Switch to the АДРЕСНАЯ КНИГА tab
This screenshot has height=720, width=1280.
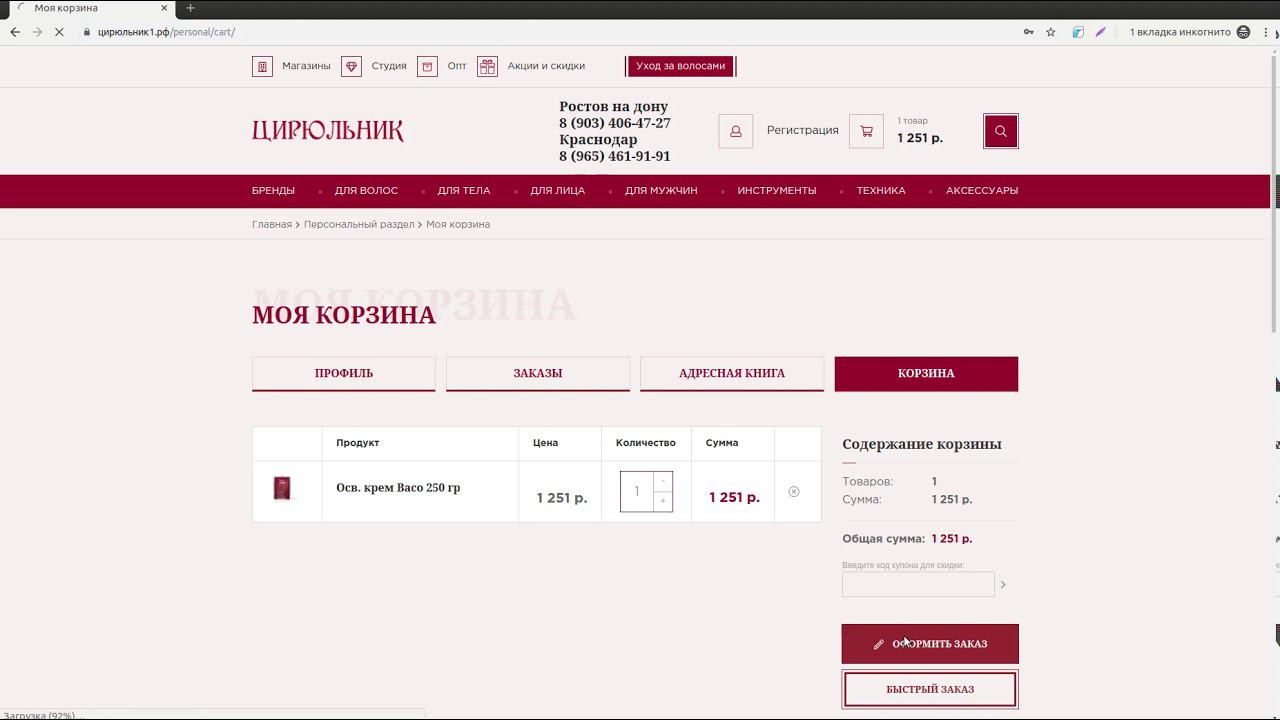(x=732, y=373)
